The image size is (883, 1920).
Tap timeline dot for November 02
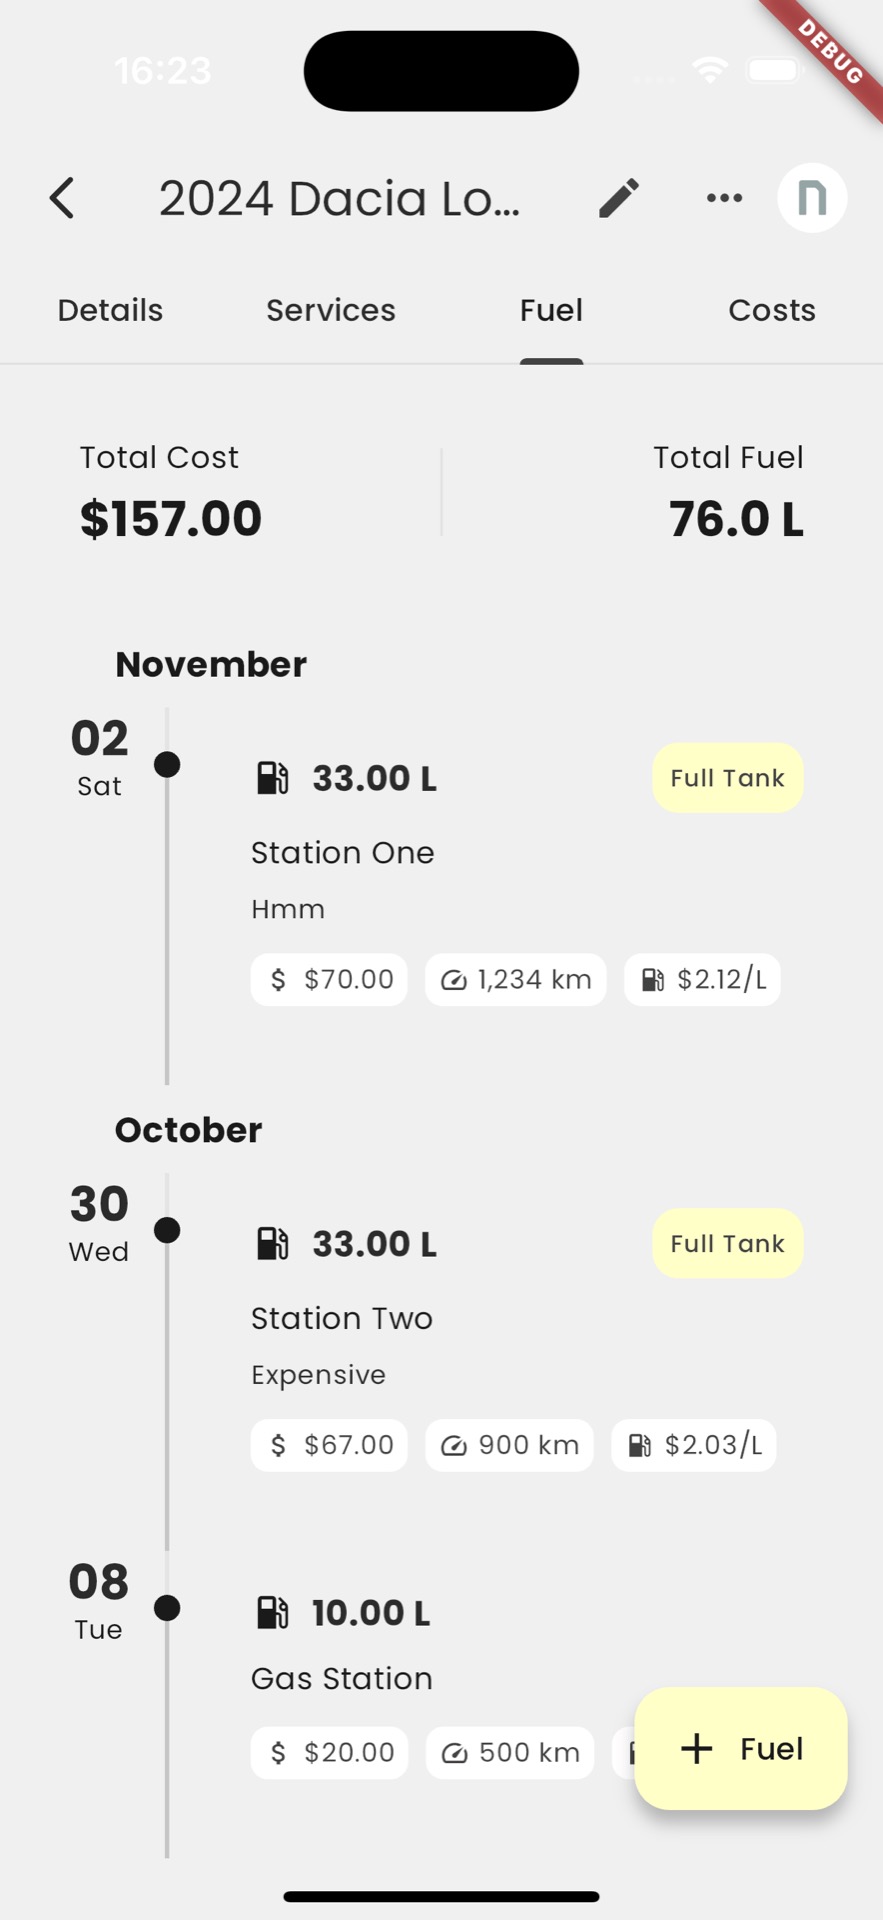coord(167,765)
